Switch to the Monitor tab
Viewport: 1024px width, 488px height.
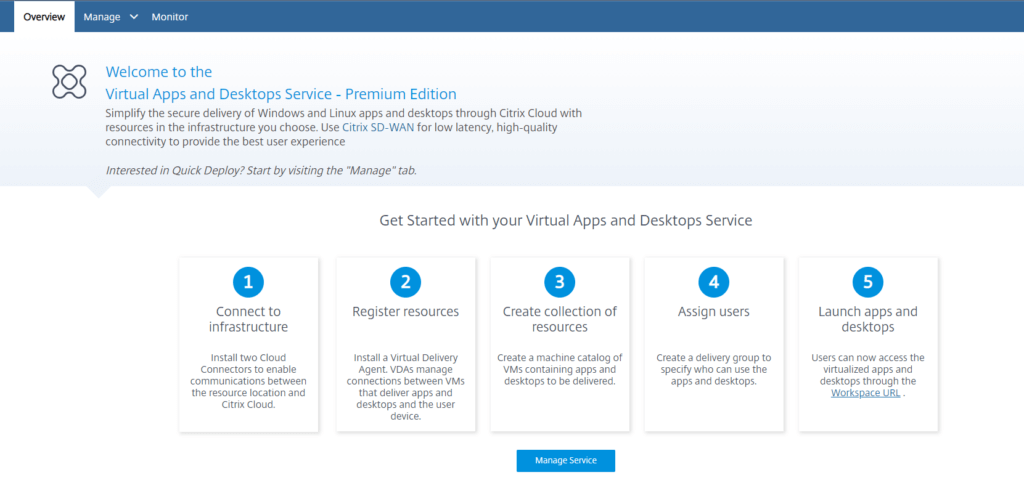[x=170, y=17]
